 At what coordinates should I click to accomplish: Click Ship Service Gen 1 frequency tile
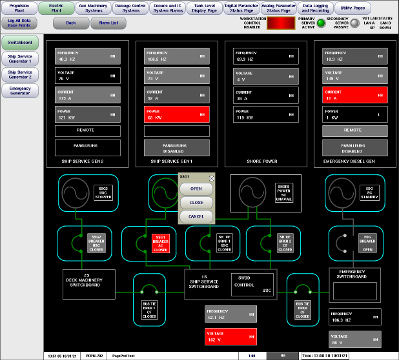177,56
